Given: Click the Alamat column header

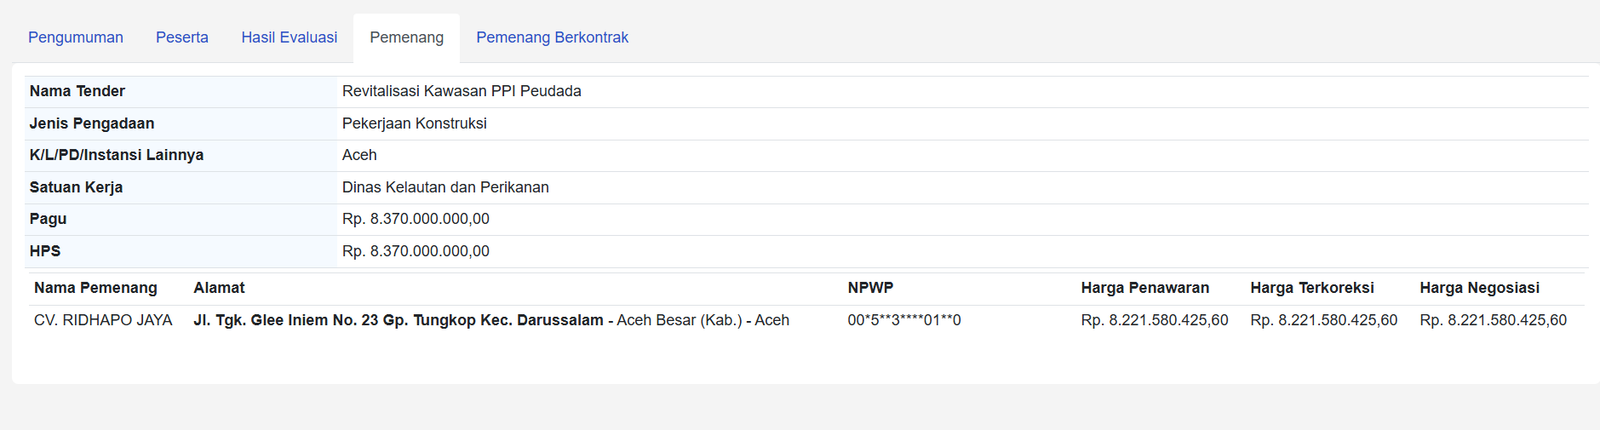Looking at the screenshot, I should [x=219, y=288].
